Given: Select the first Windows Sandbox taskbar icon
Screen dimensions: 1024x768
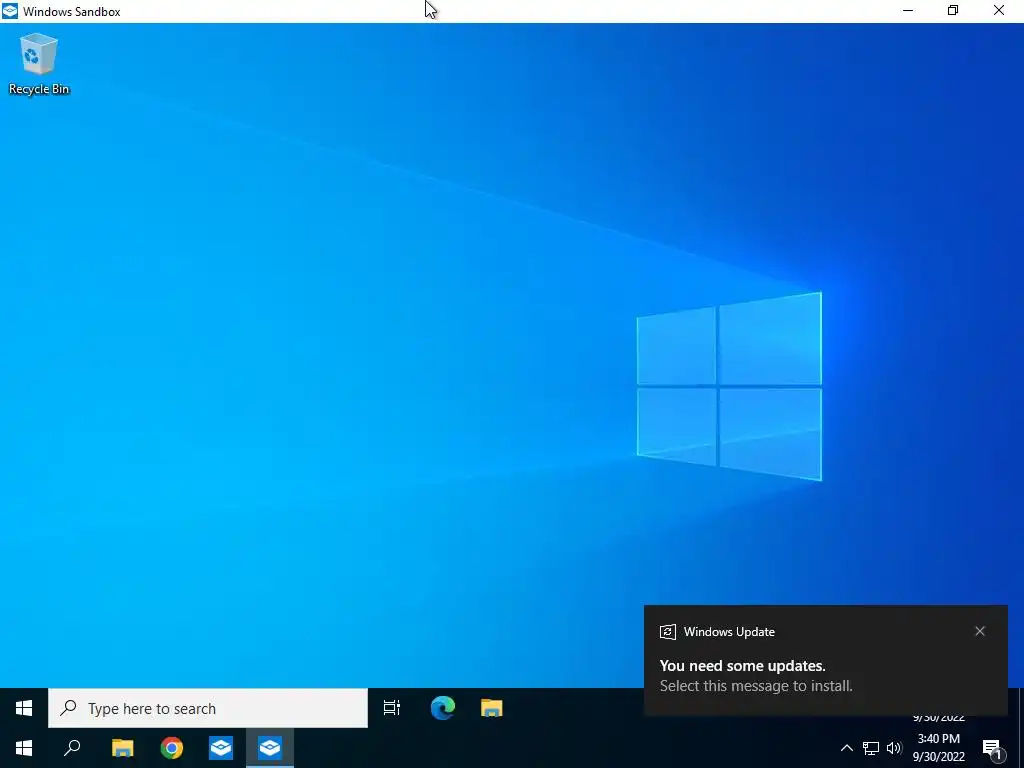Looking at the screenshot, I should pyautogui.click(x=221, y=748).
